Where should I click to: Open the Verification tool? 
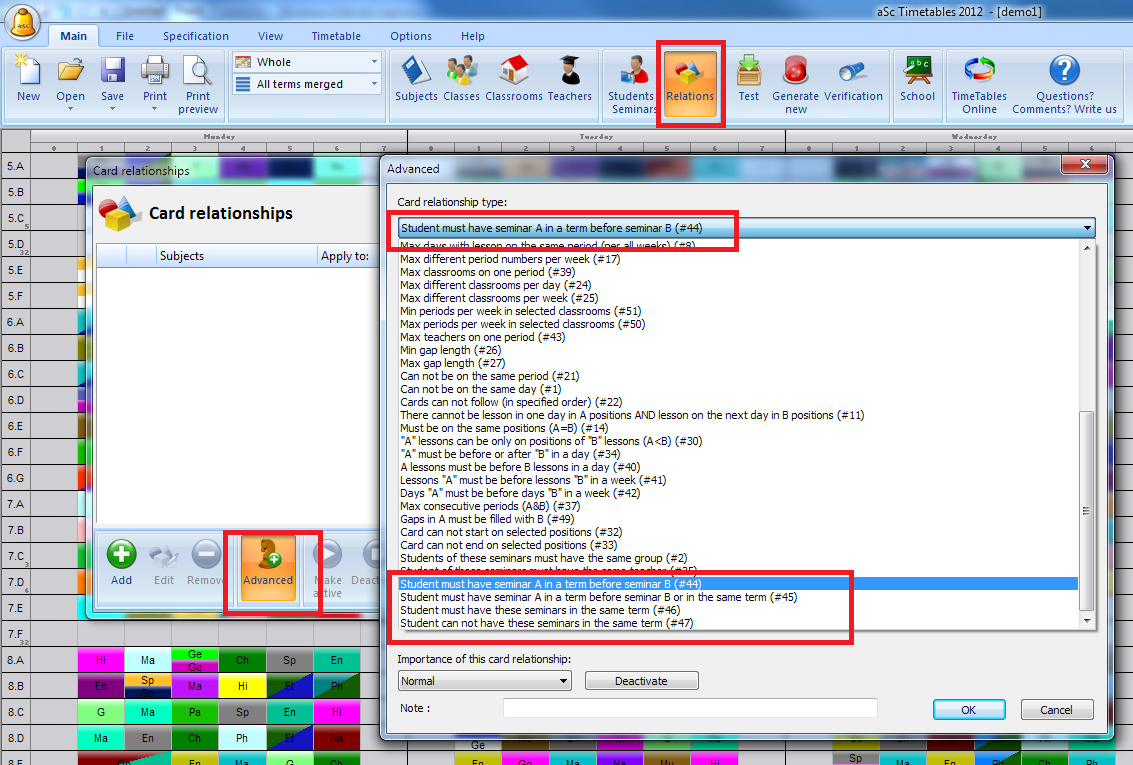[x=853, y=80]
